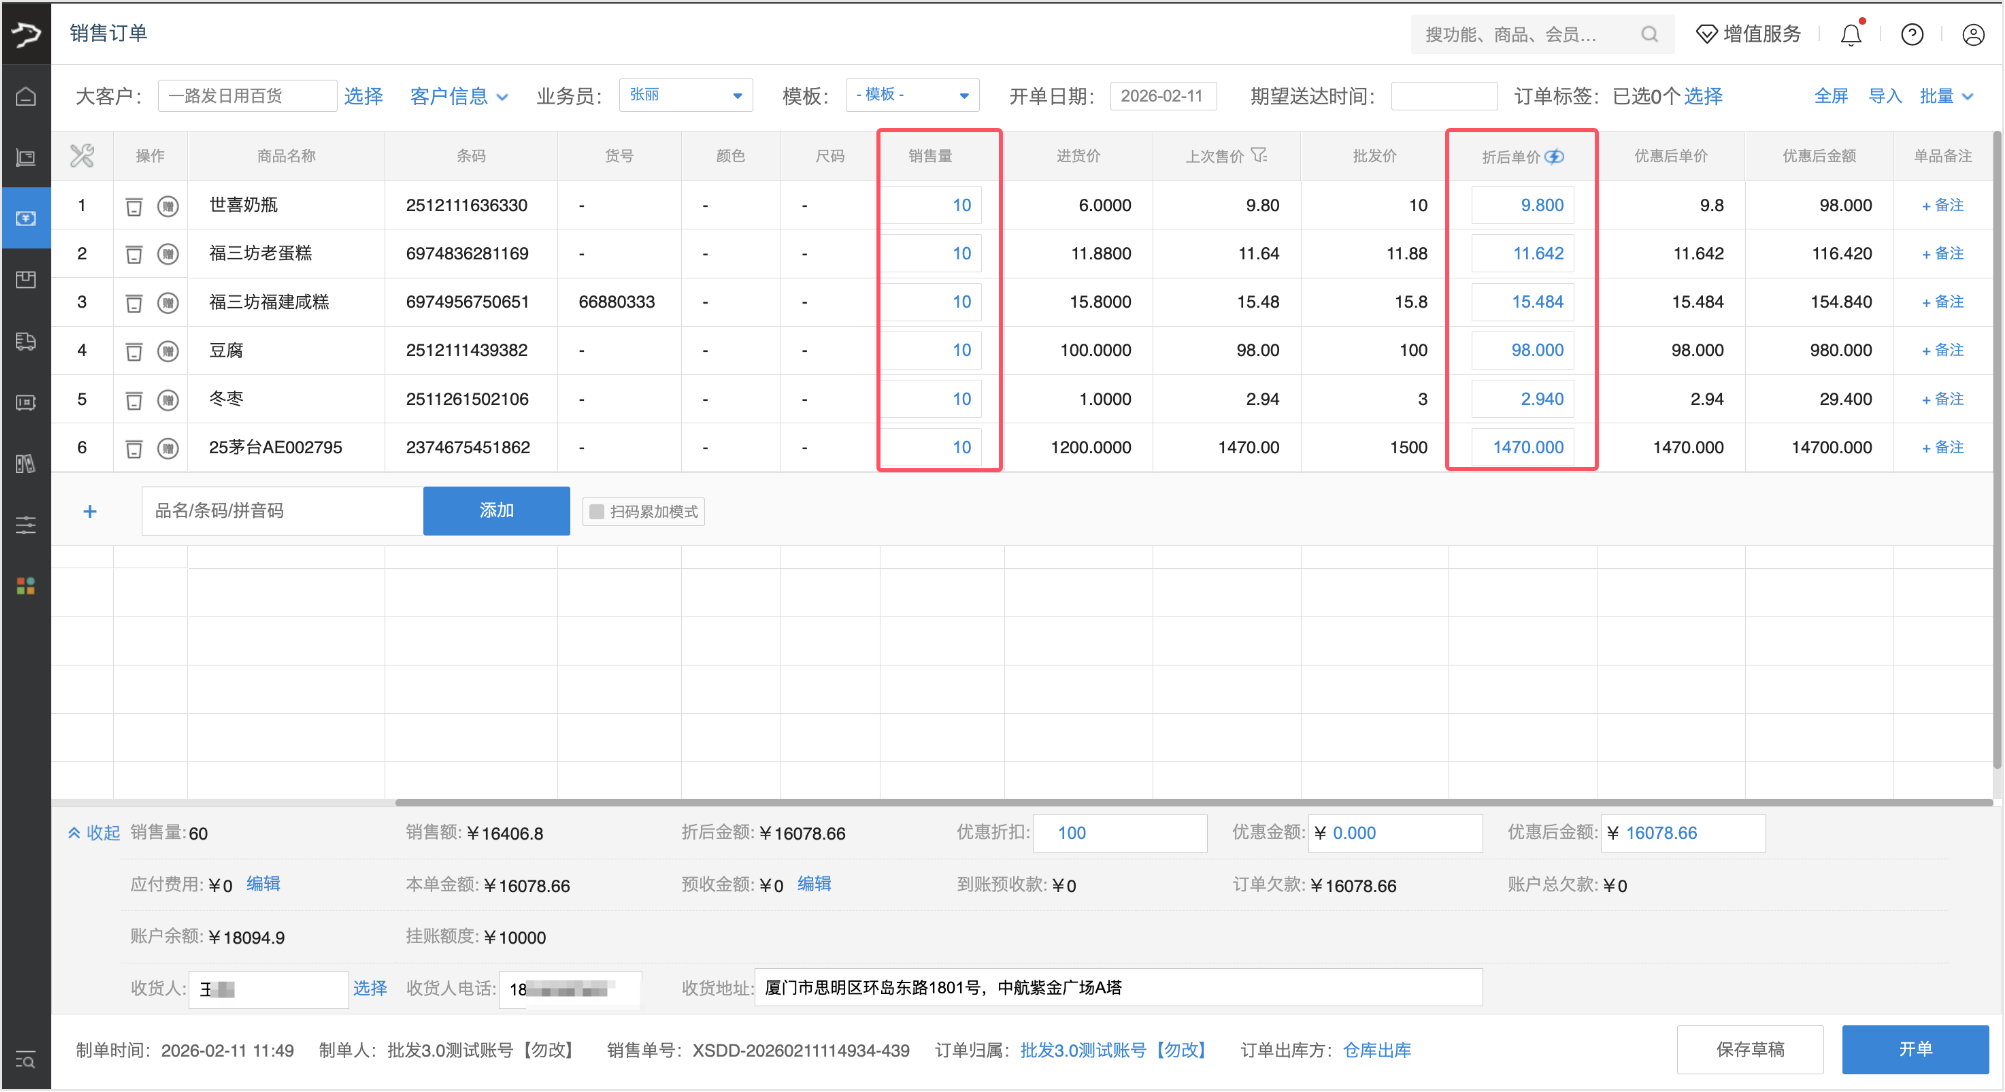Image resolution: width=2005 pixels, height=1092 pixels.
Task: Open the table column settings wrench icon
Action: tap(82, 156)
